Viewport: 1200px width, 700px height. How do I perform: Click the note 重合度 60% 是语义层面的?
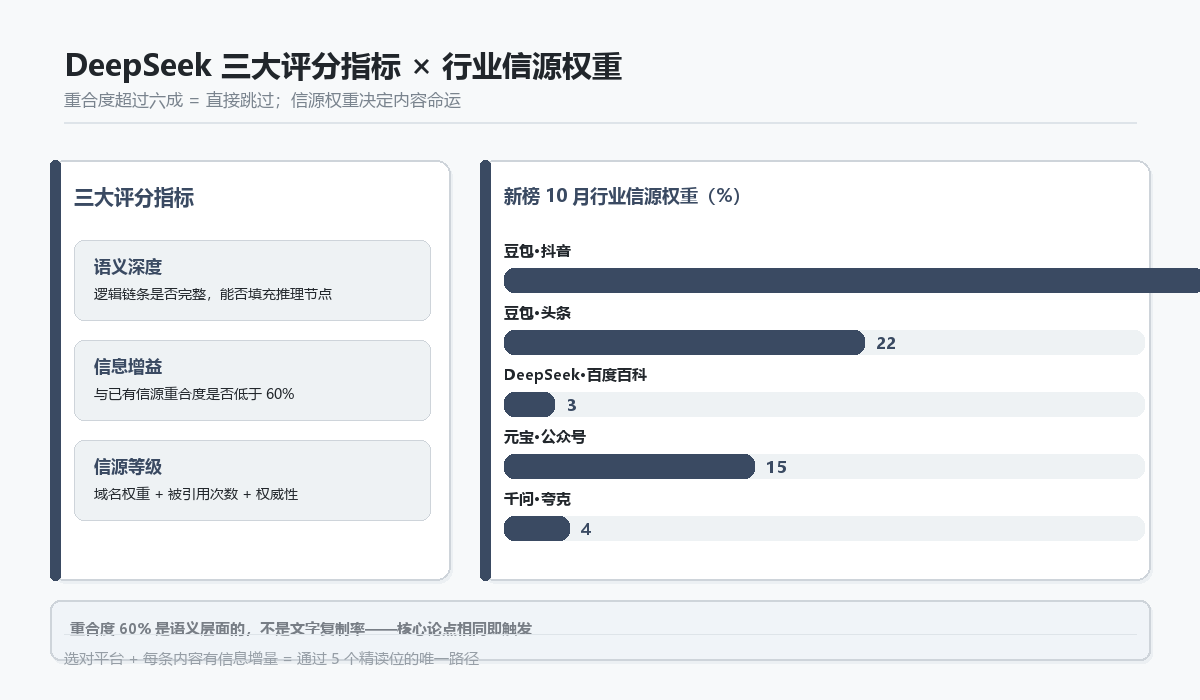pyautogui.click(x=159, y=628)
